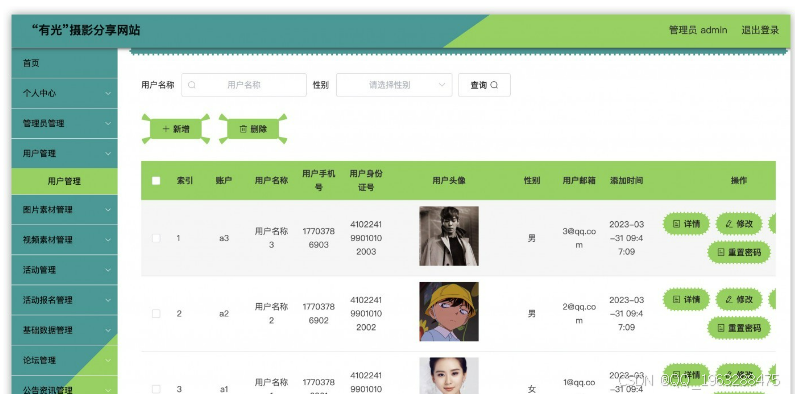Screen dimensions: 795x394
Task: Check the row checkbox for account a3
Action: pos(156,238)
